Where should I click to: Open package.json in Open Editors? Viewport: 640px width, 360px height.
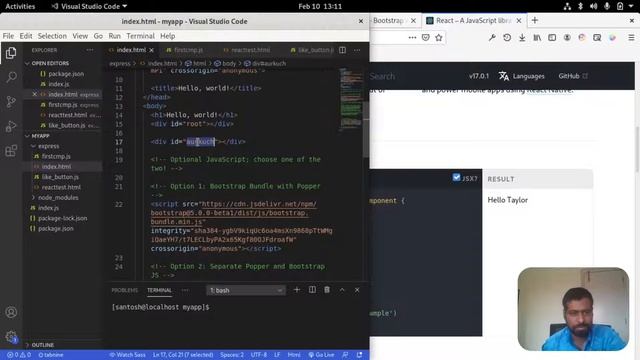click(x=66, y=73)
